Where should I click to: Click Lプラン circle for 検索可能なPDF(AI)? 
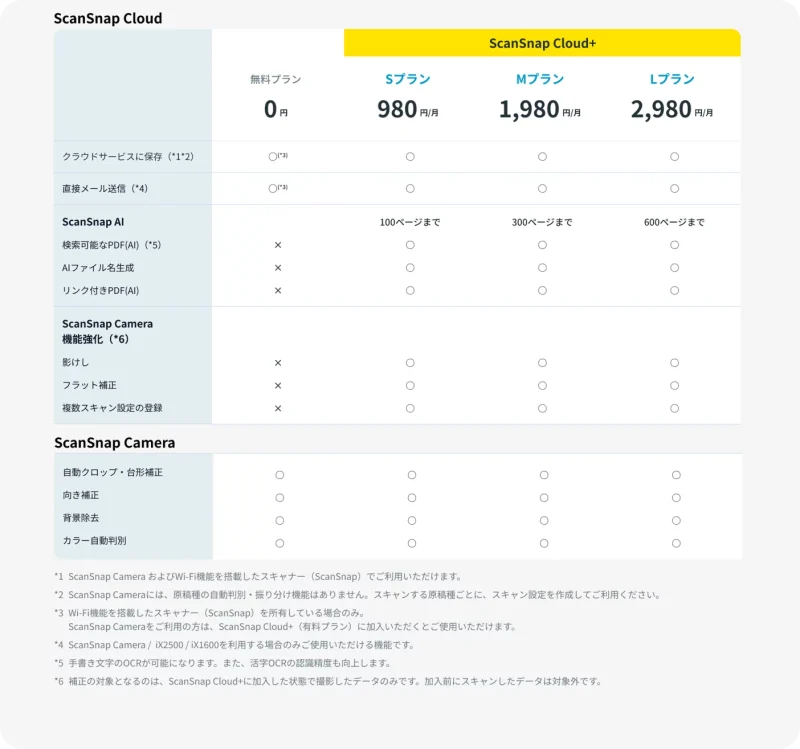(x=674, y=245)
